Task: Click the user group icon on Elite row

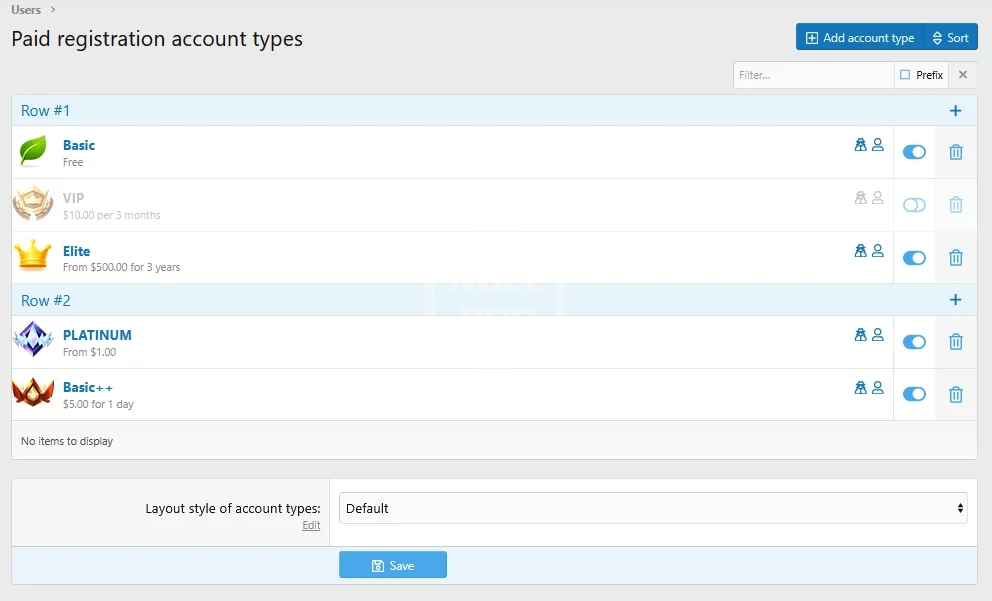Action: [860, 251]
